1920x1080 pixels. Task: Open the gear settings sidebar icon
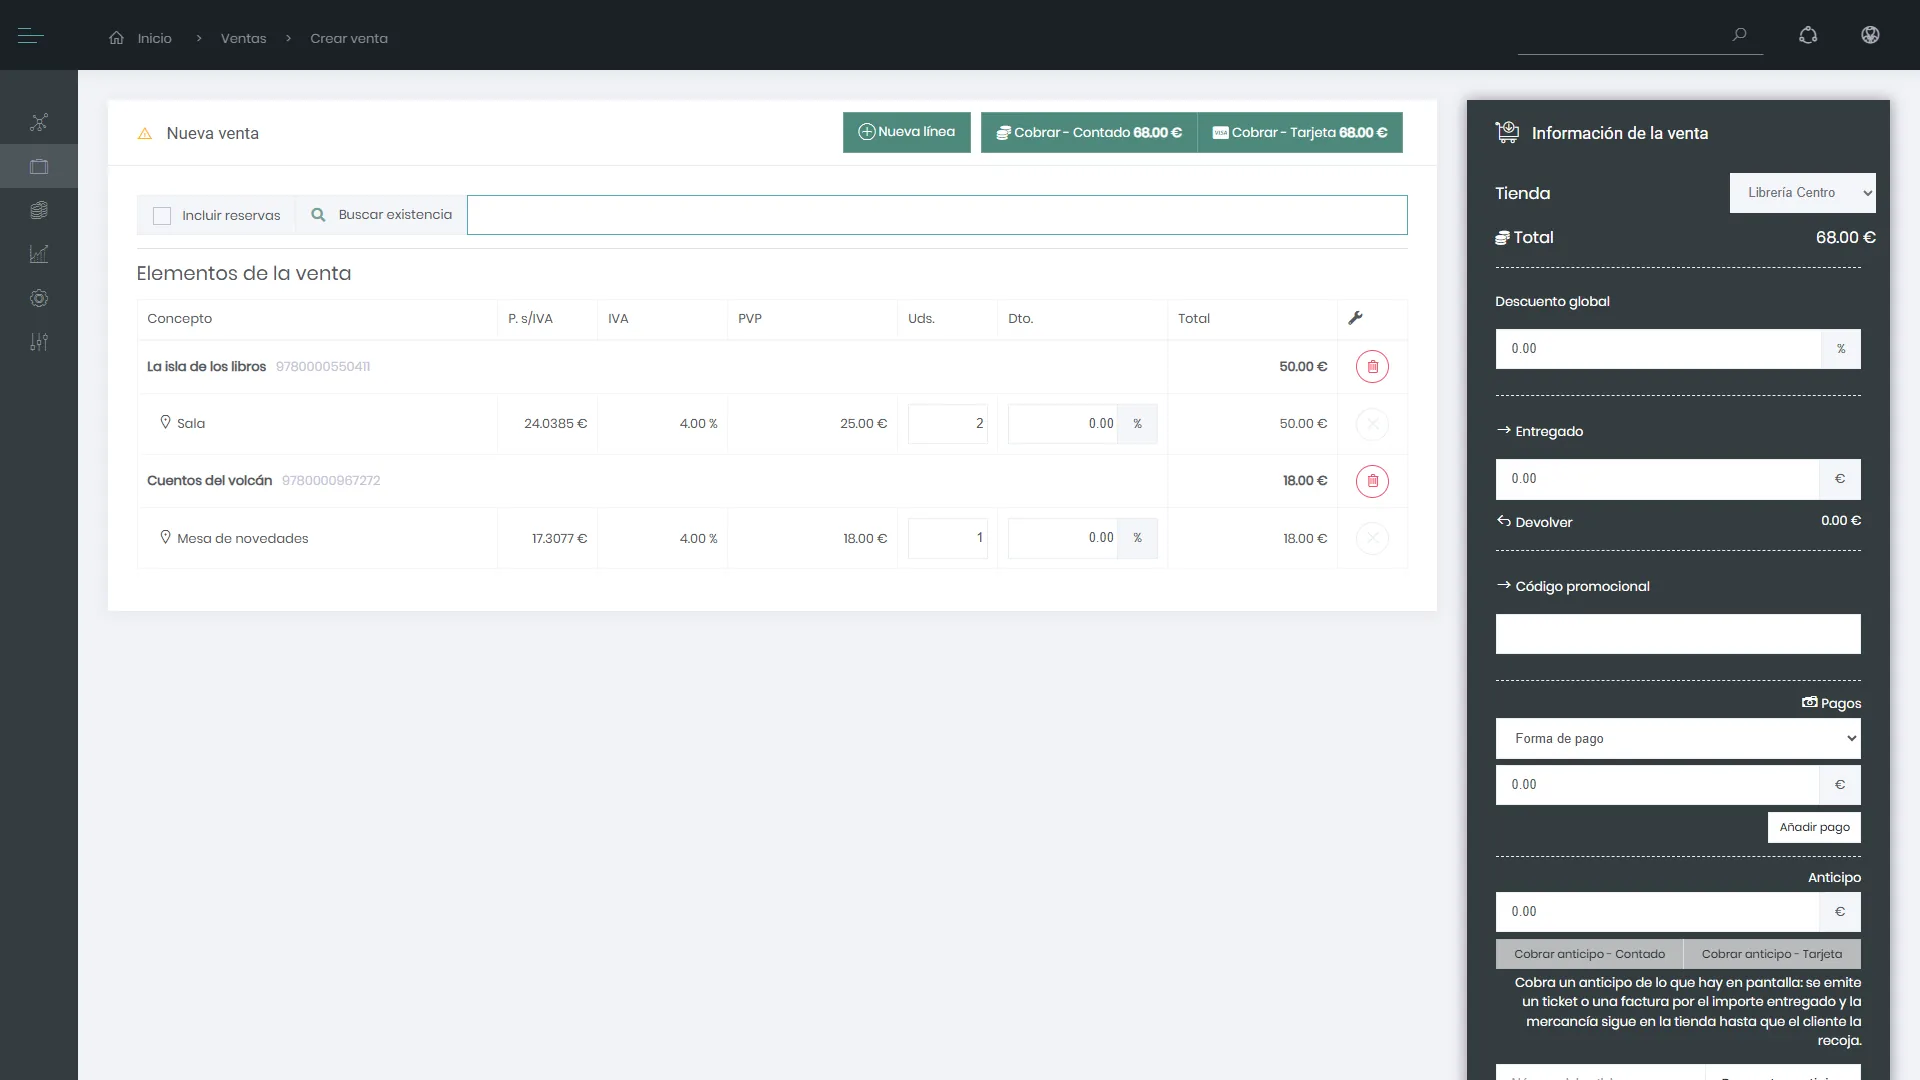click(x=39, y=298)
